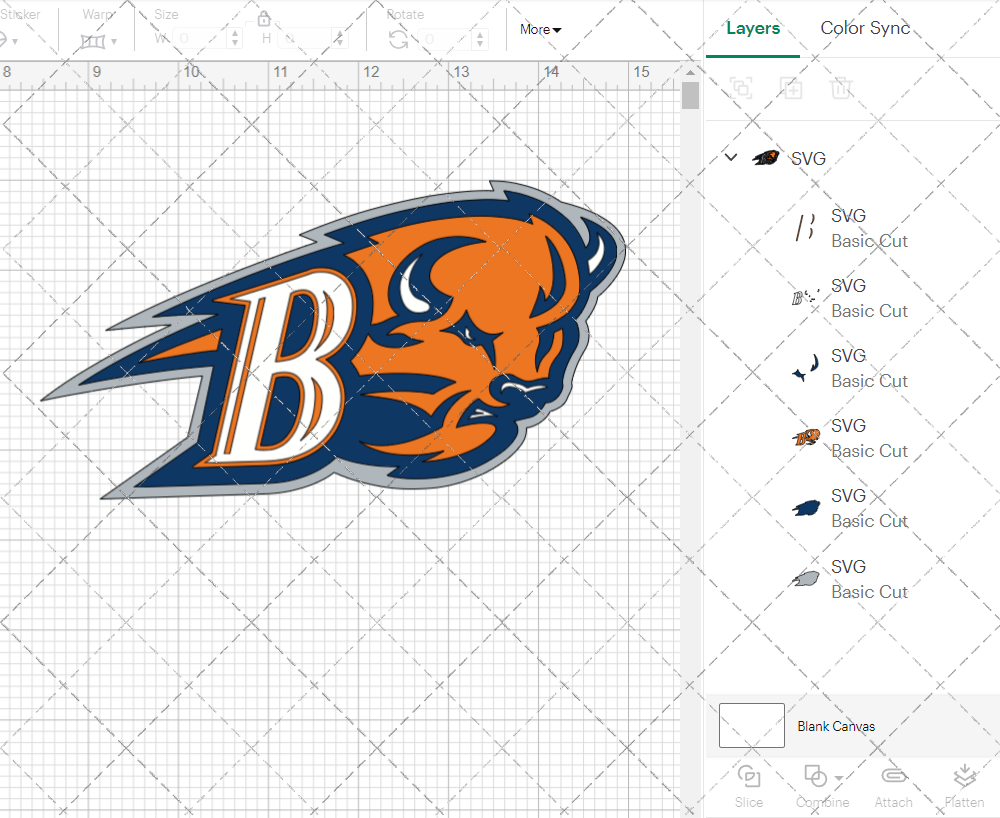Open the Blank Canvas white color swatch
The width and height of the screenshot is (1000, 818).
pyautogui.click(x=751, y=726)
